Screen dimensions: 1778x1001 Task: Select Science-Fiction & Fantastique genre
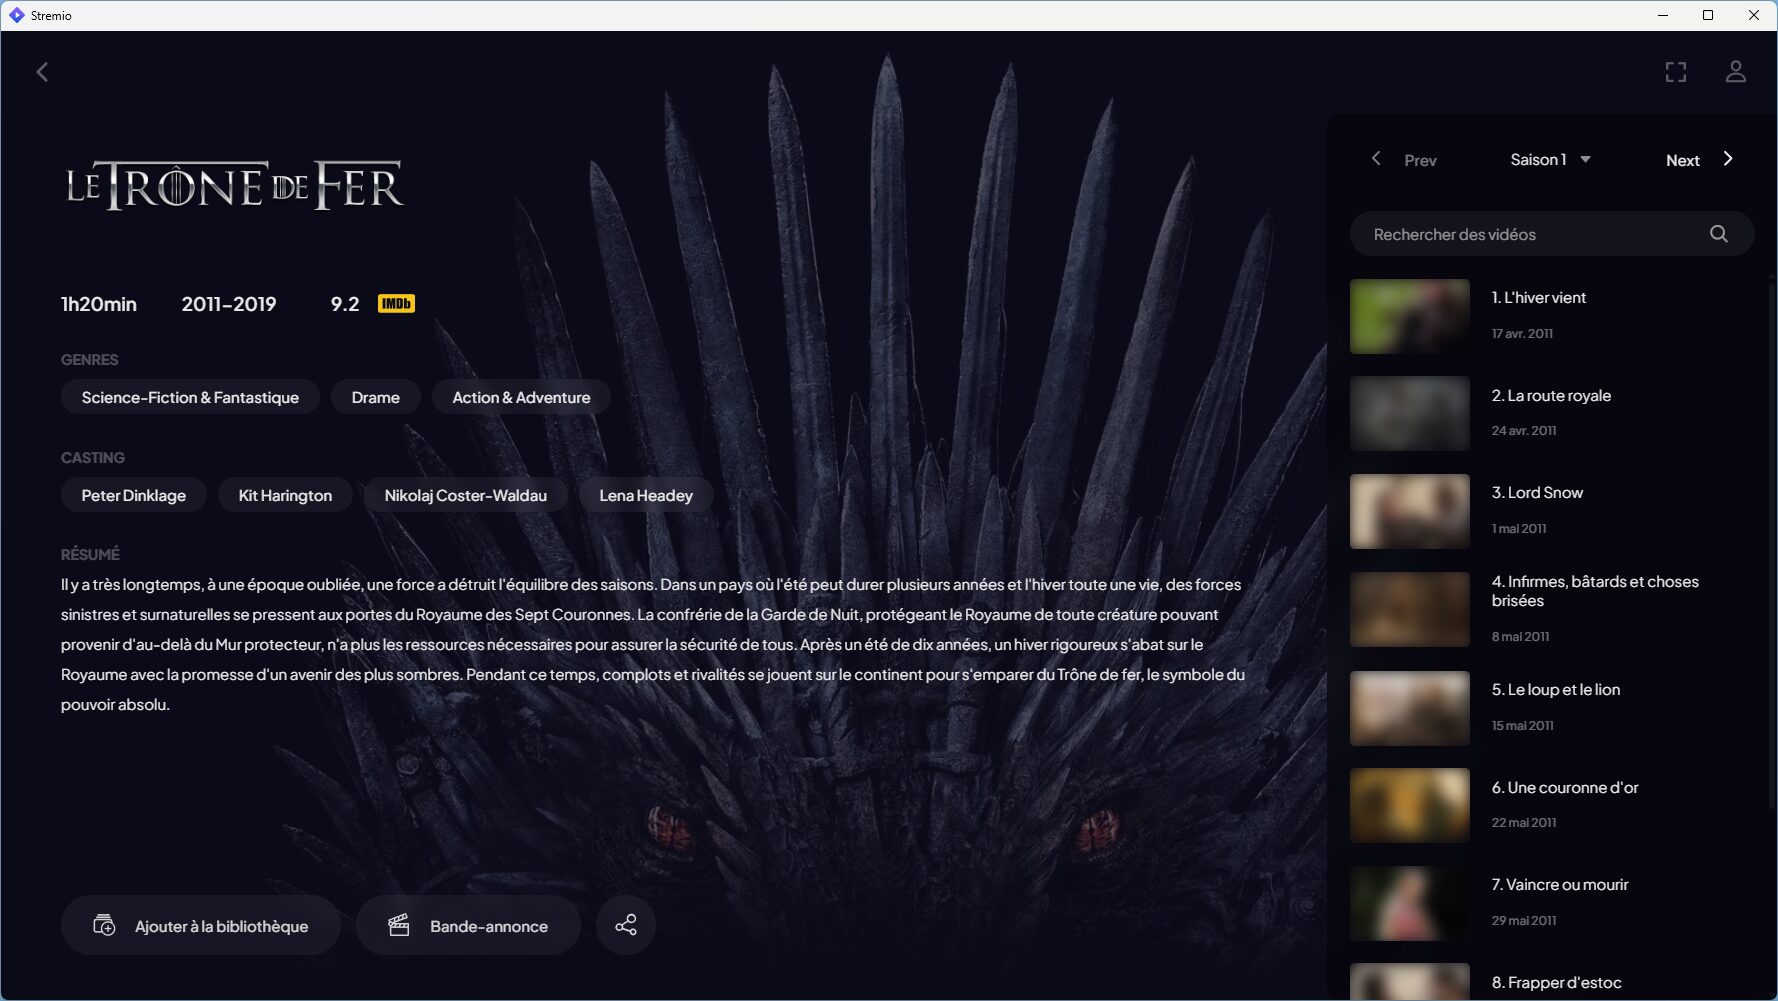point(190,397)
